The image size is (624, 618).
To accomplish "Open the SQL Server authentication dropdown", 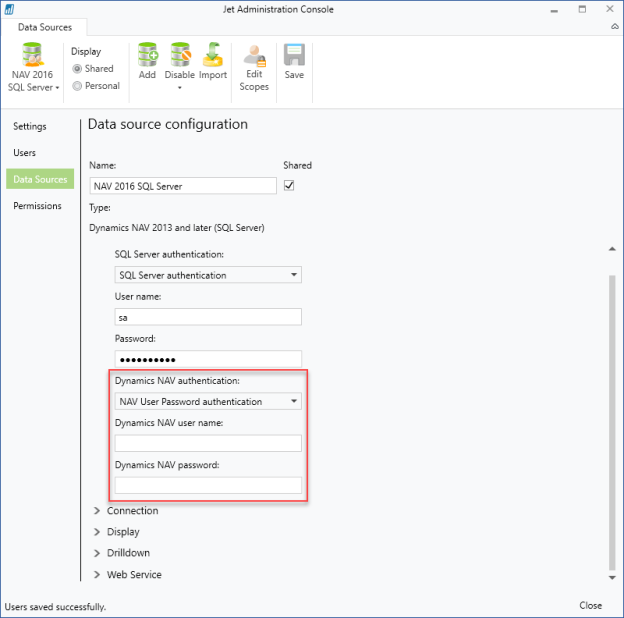I will coord(208,275).
